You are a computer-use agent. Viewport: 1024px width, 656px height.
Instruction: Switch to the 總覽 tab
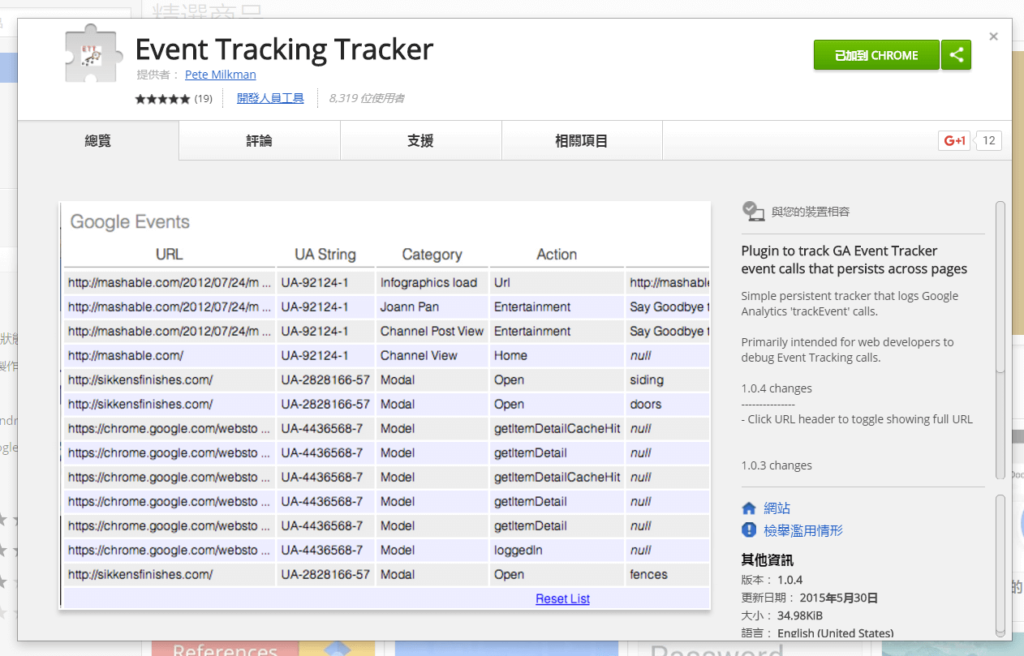coord(98,140)
